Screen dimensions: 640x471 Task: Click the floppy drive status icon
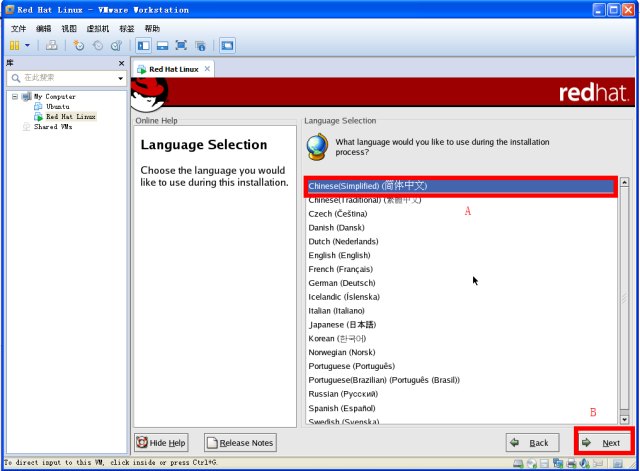[x=544, y=464]
